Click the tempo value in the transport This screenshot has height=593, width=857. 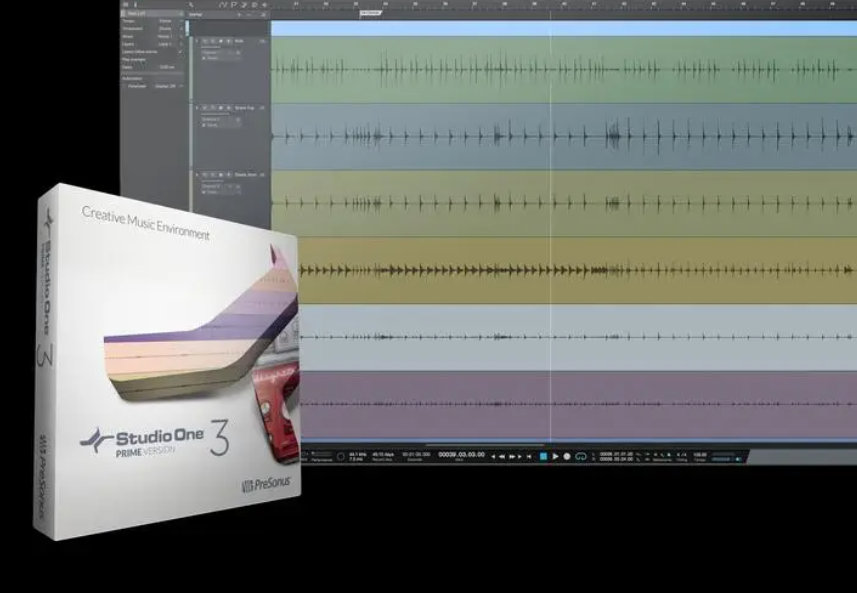[x=700, y=454]
